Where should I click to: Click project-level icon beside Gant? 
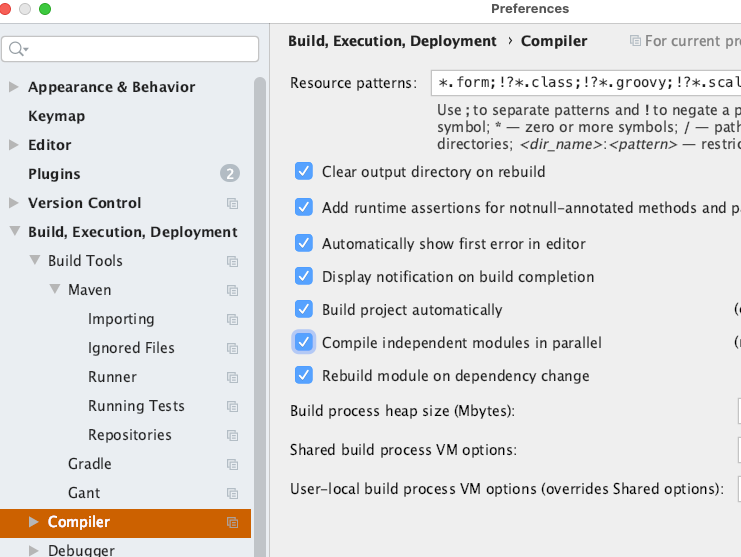coord(232,493)
